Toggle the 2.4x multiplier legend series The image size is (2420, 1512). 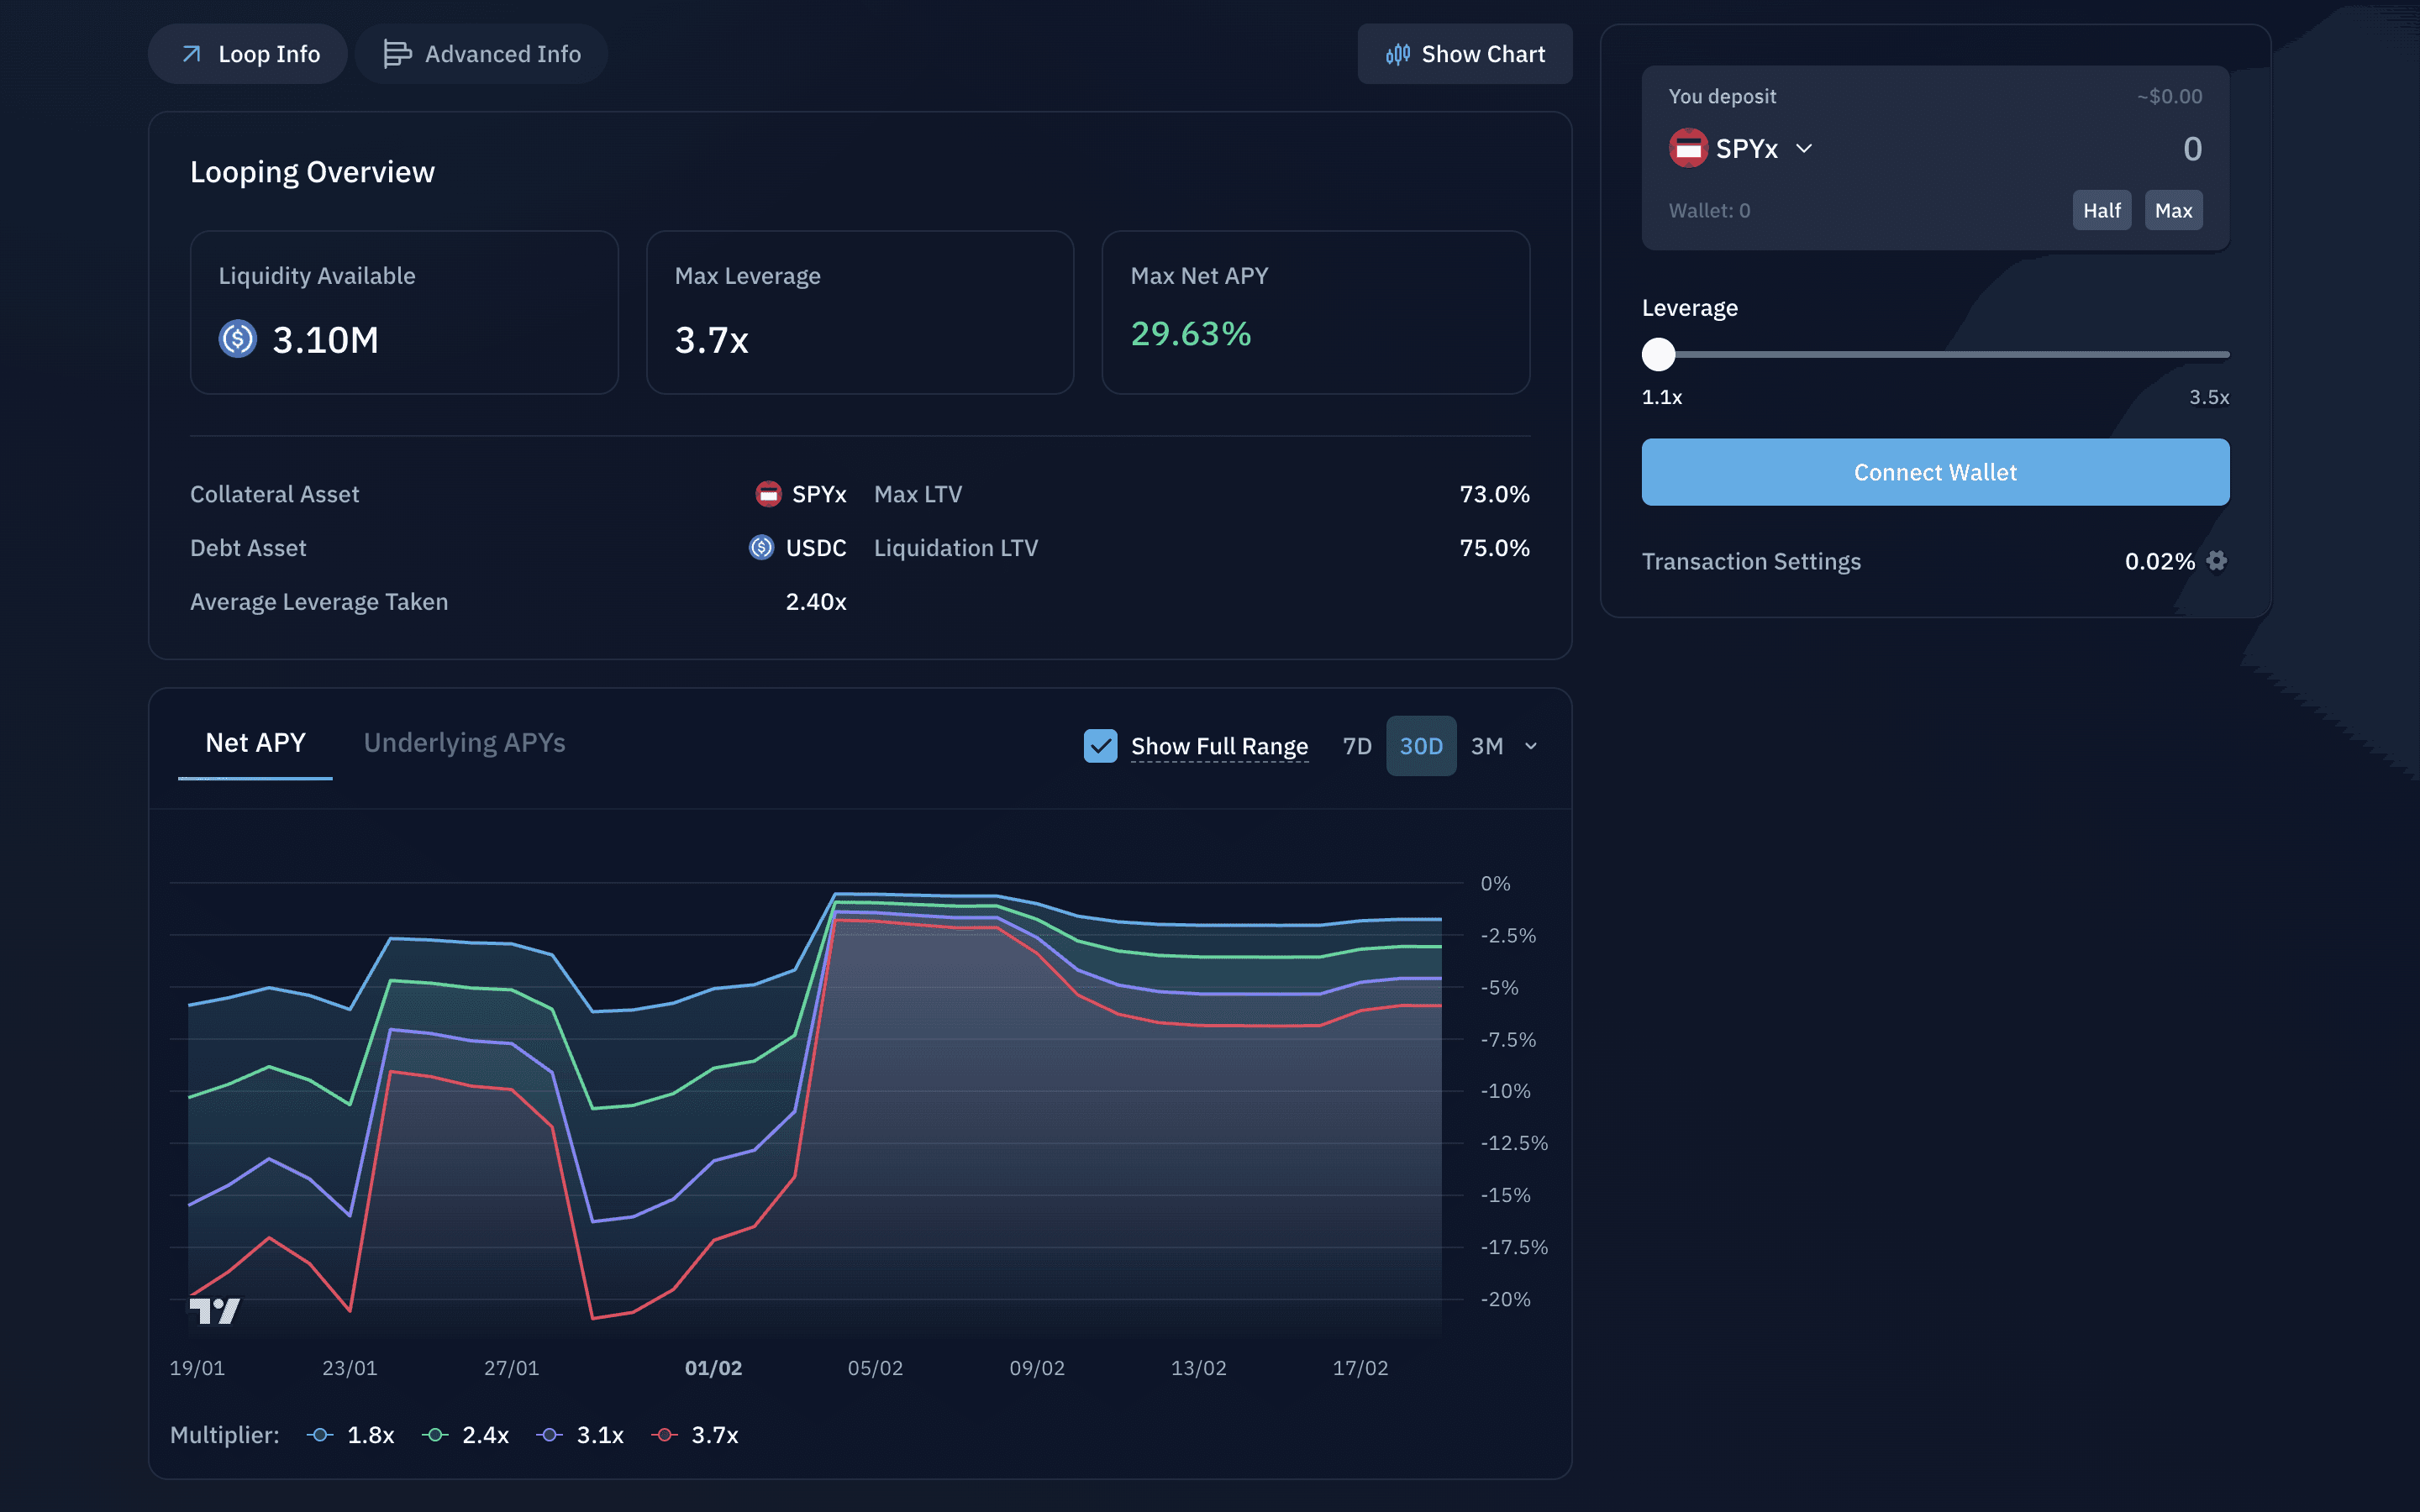[x=466, y=1435]
